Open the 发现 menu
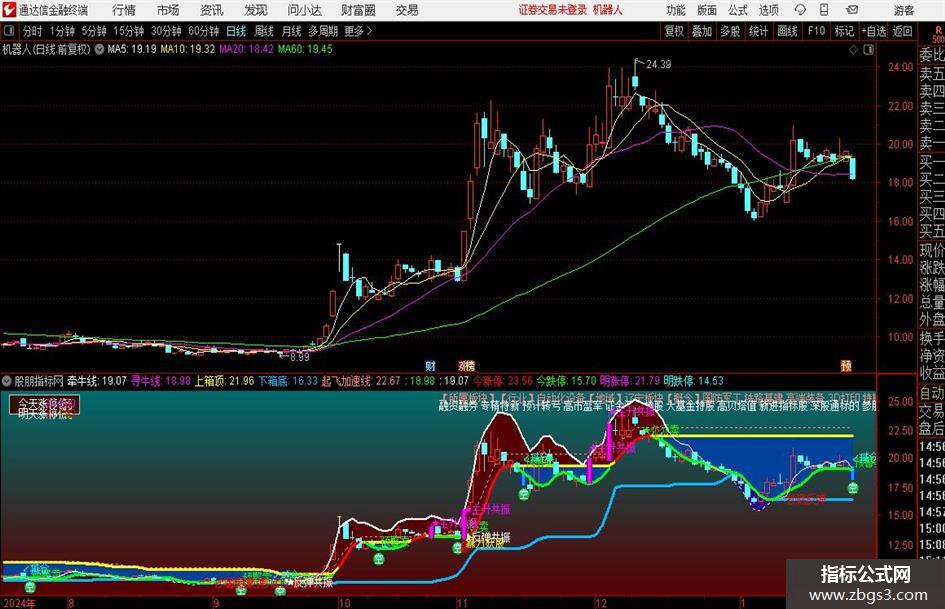Viewport: 945px width, 609px height. (256, 10)
